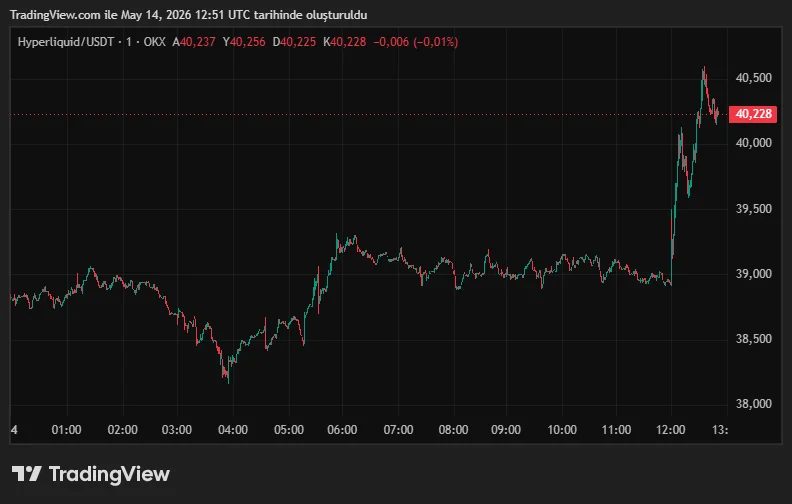Click the 05:00 time axis label
The width and height of the screenshot is (792, 504).
point(289,430)
